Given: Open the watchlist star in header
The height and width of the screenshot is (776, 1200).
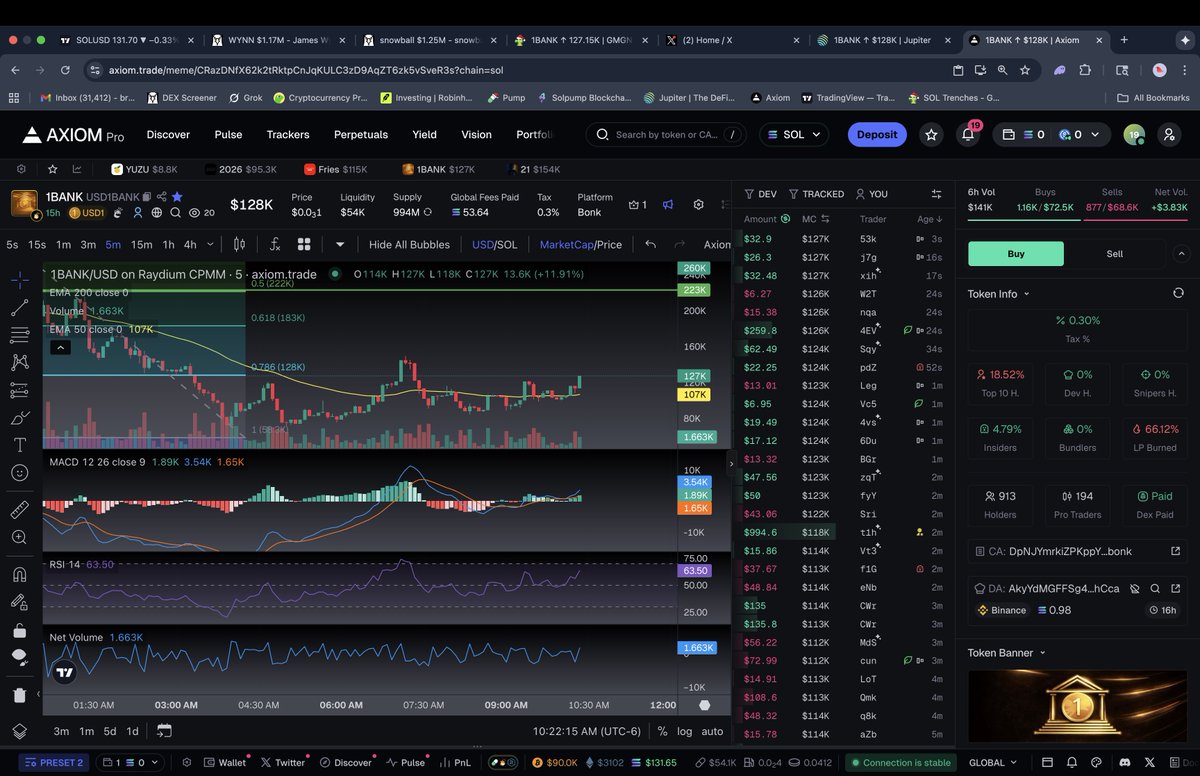Looking at the screenshot, I should 931,134.
